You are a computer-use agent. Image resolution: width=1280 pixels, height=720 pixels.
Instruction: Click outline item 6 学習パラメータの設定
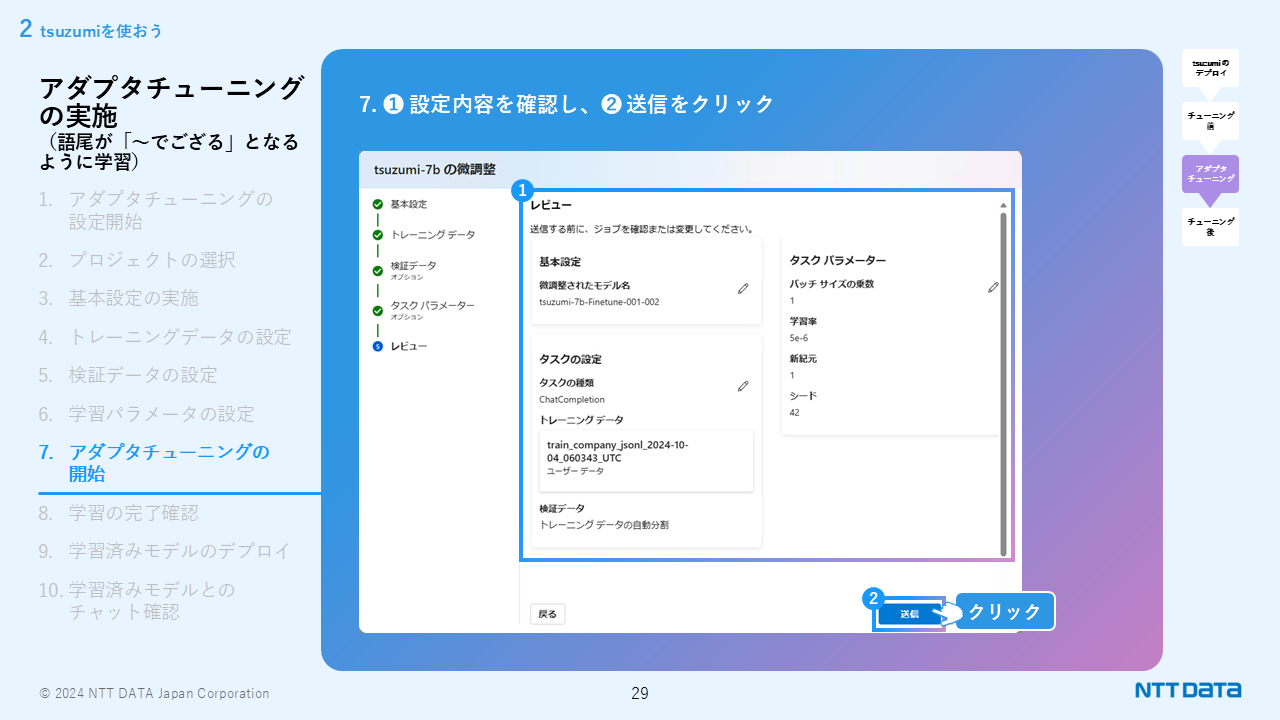click(147, 413)
